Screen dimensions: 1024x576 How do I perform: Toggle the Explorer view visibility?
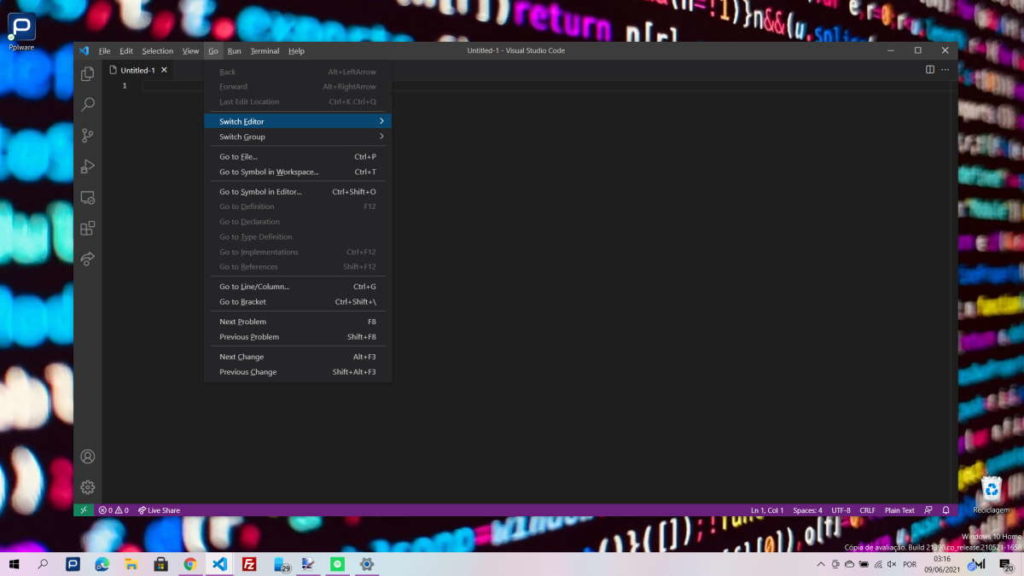pyautogui.click(x=87, y=73)
